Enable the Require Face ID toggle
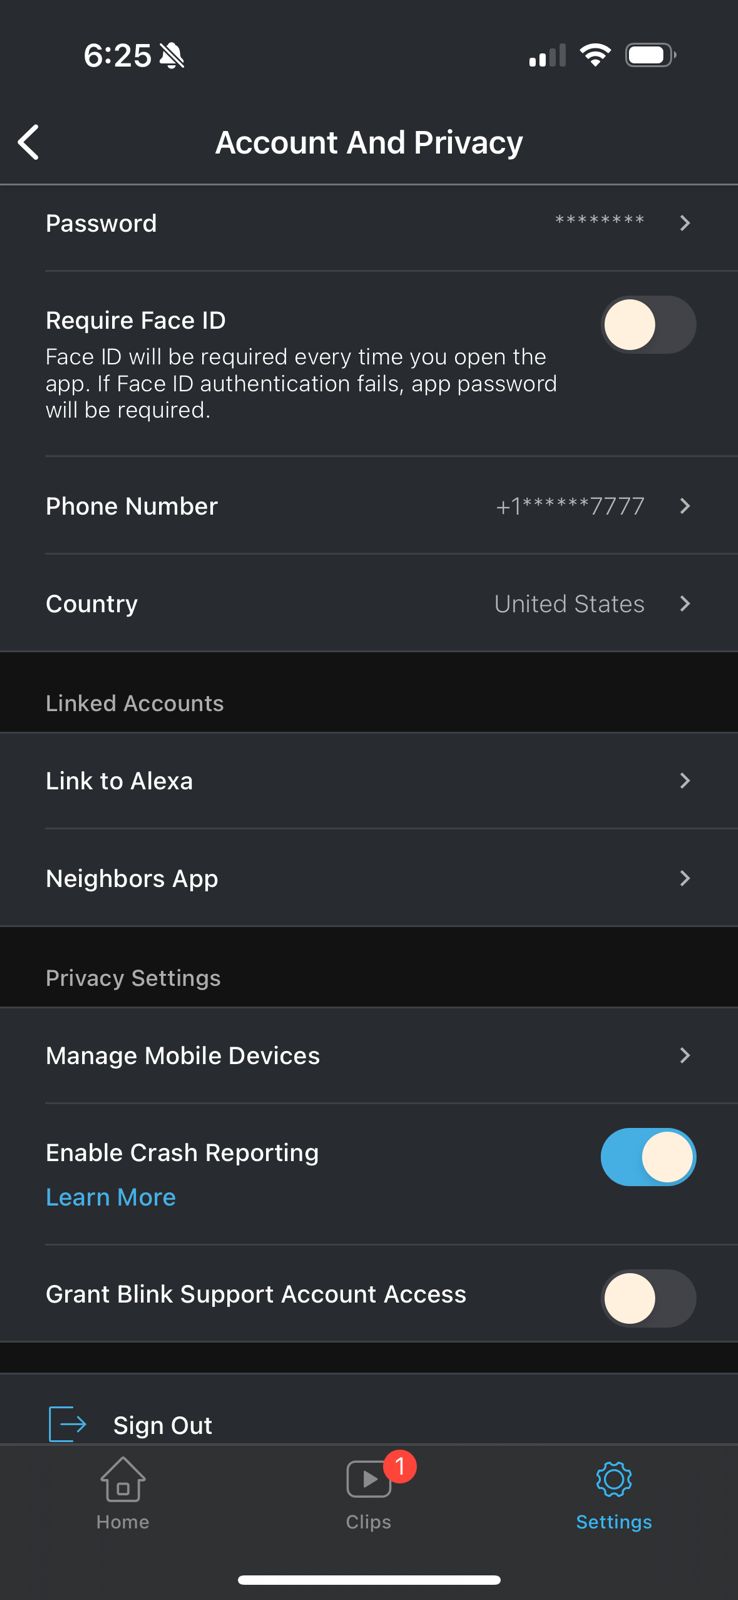This screenshot has height=1600, width=738. 648,324
